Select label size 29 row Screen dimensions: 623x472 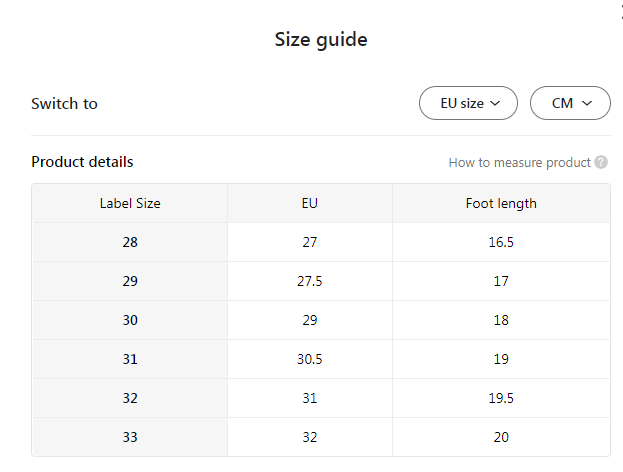(130, 281)
